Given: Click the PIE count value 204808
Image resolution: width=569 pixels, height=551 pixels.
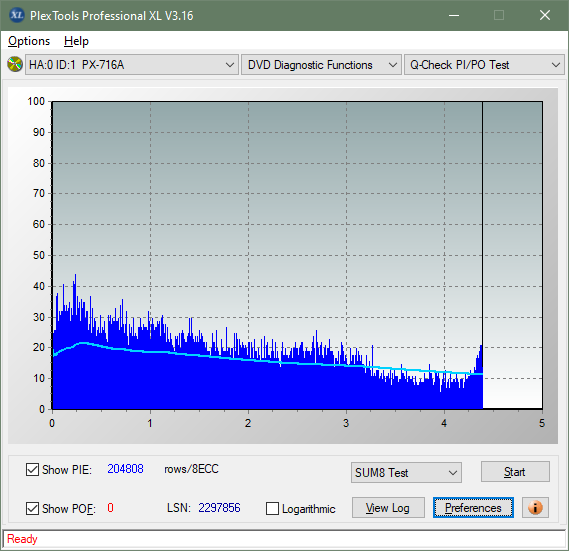Looking at the screenshot, I should tap(125, 469).
